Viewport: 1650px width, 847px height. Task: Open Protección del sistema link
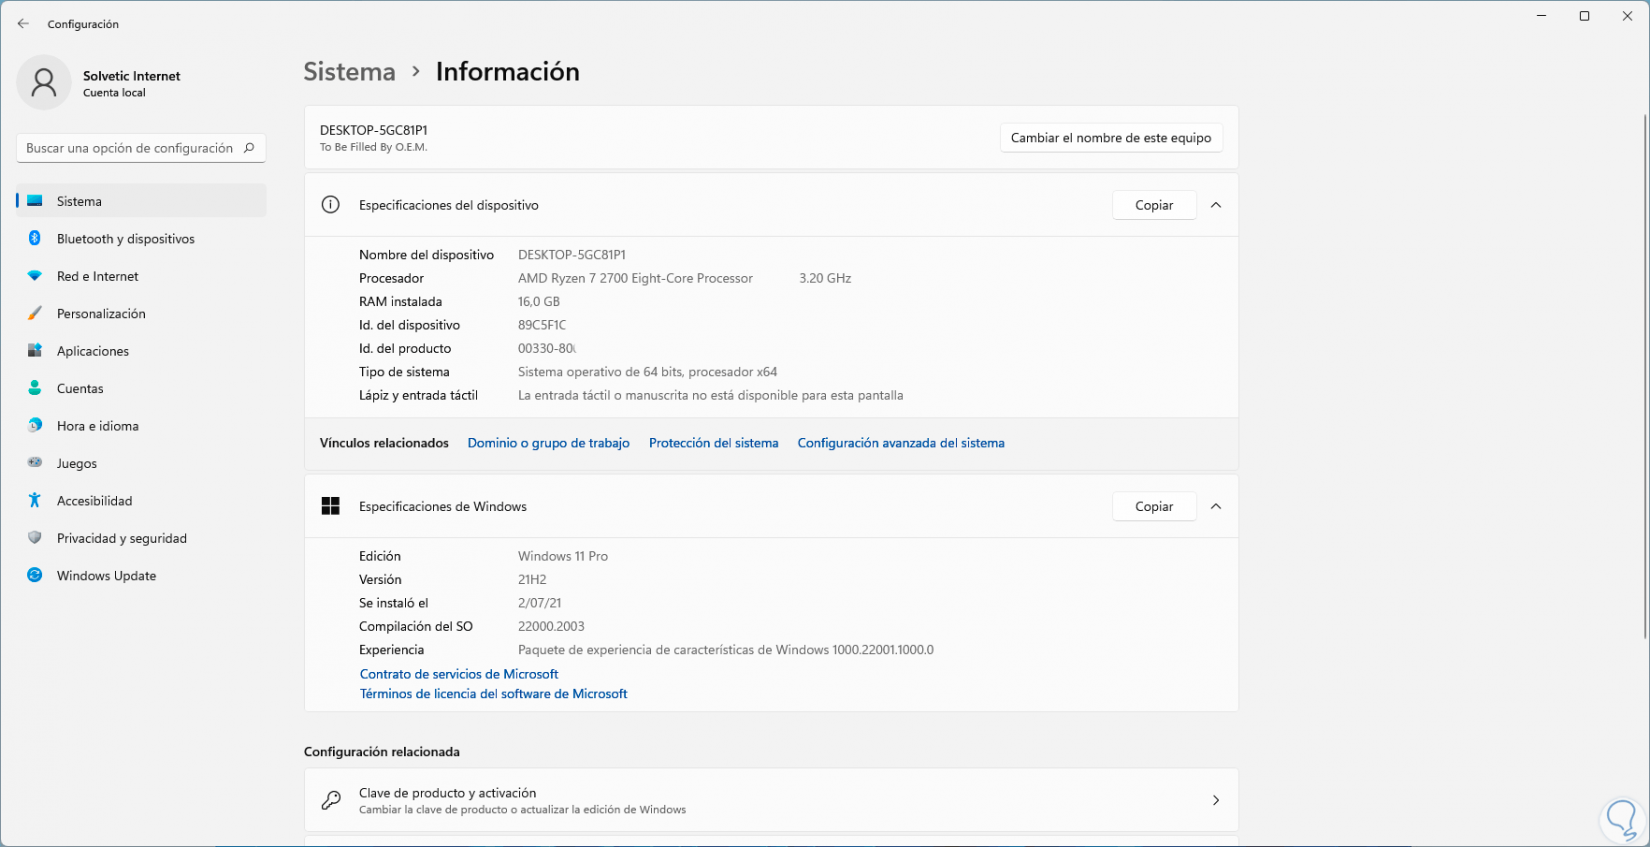point(713,443)
